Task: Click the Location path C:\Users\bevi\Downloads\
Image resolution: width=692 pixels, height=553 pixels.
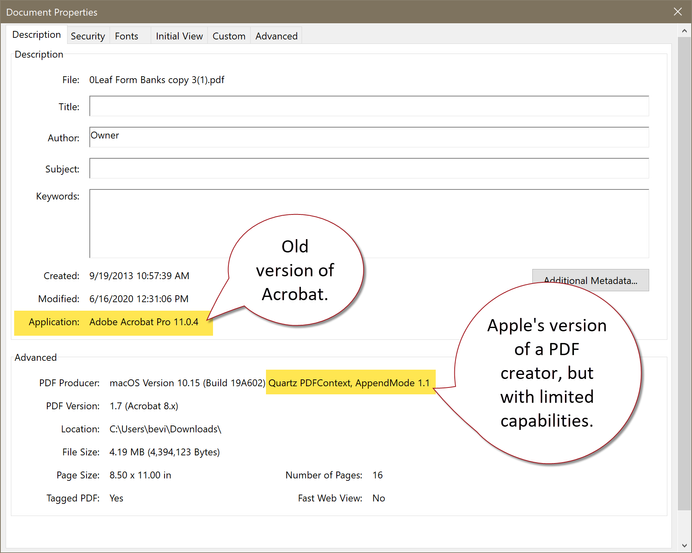Action: click(165, 429)
